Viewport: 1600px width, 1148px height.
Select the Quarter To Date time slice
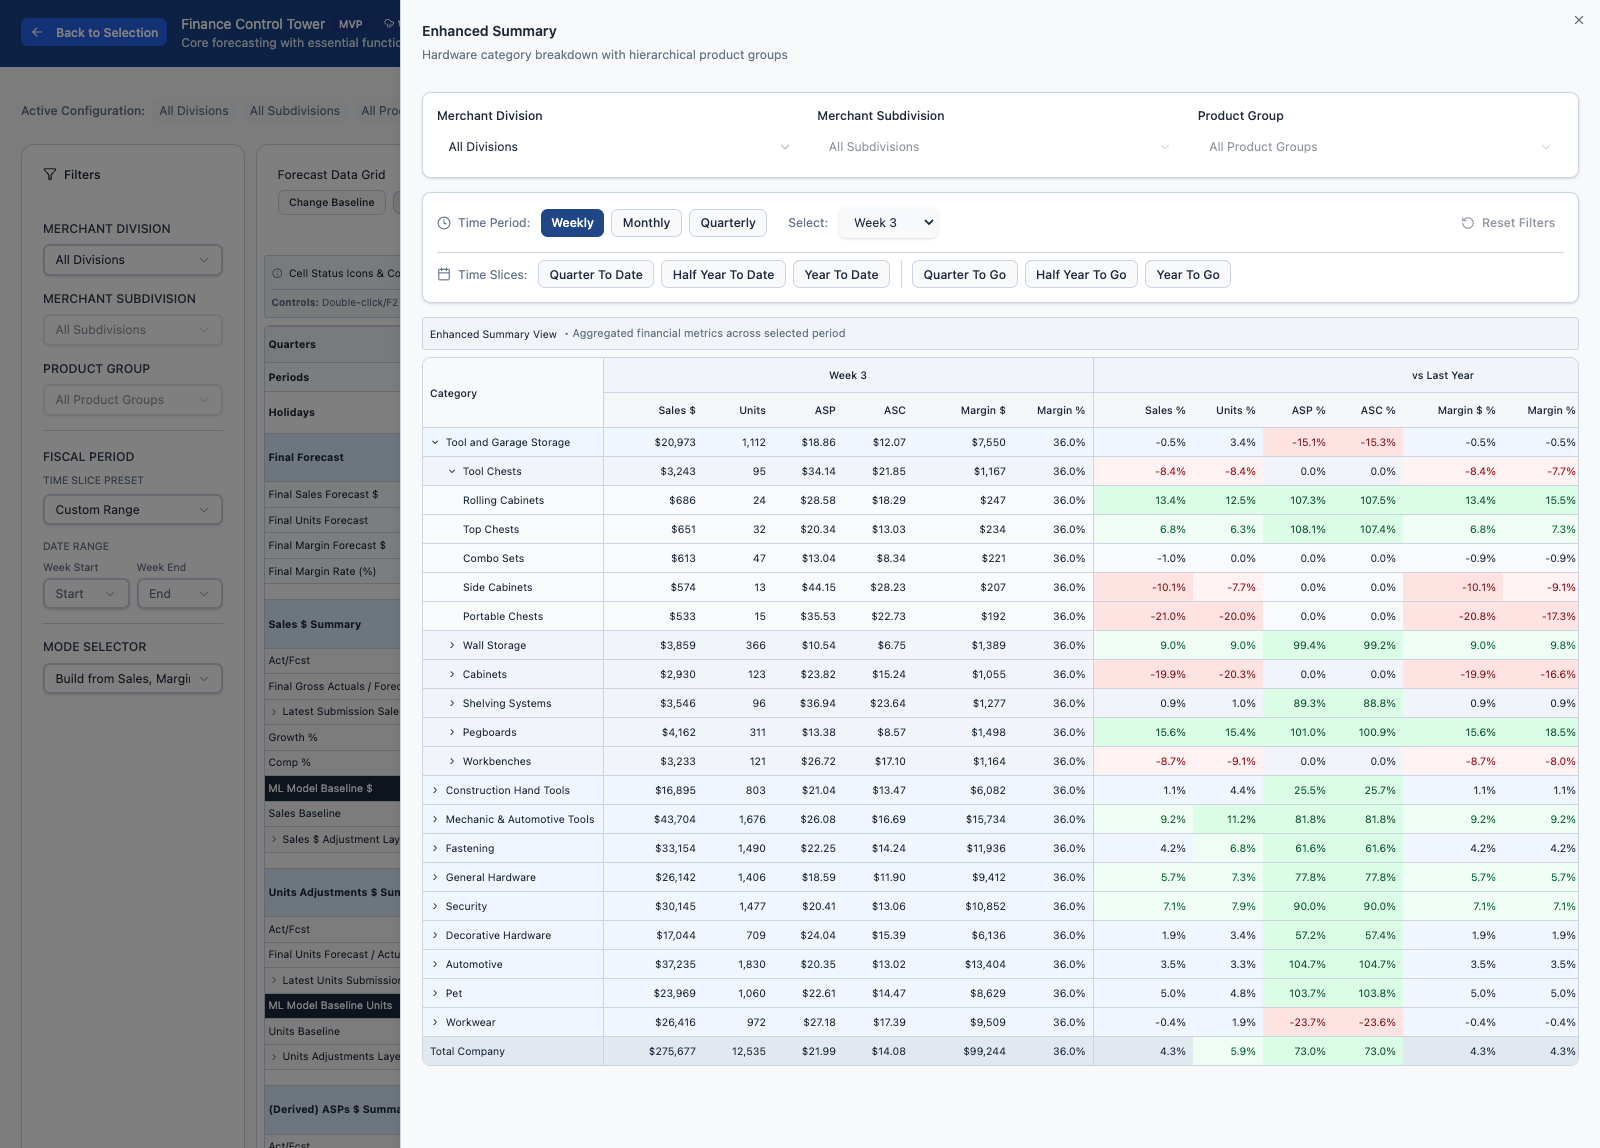[595, 274]
